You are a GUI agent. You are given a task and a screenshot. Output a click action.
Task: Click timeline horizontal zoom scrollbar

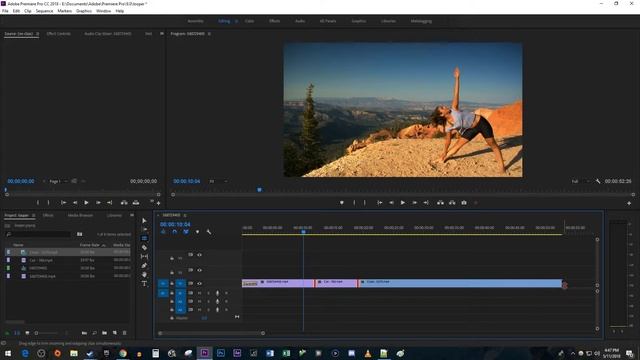211,333
